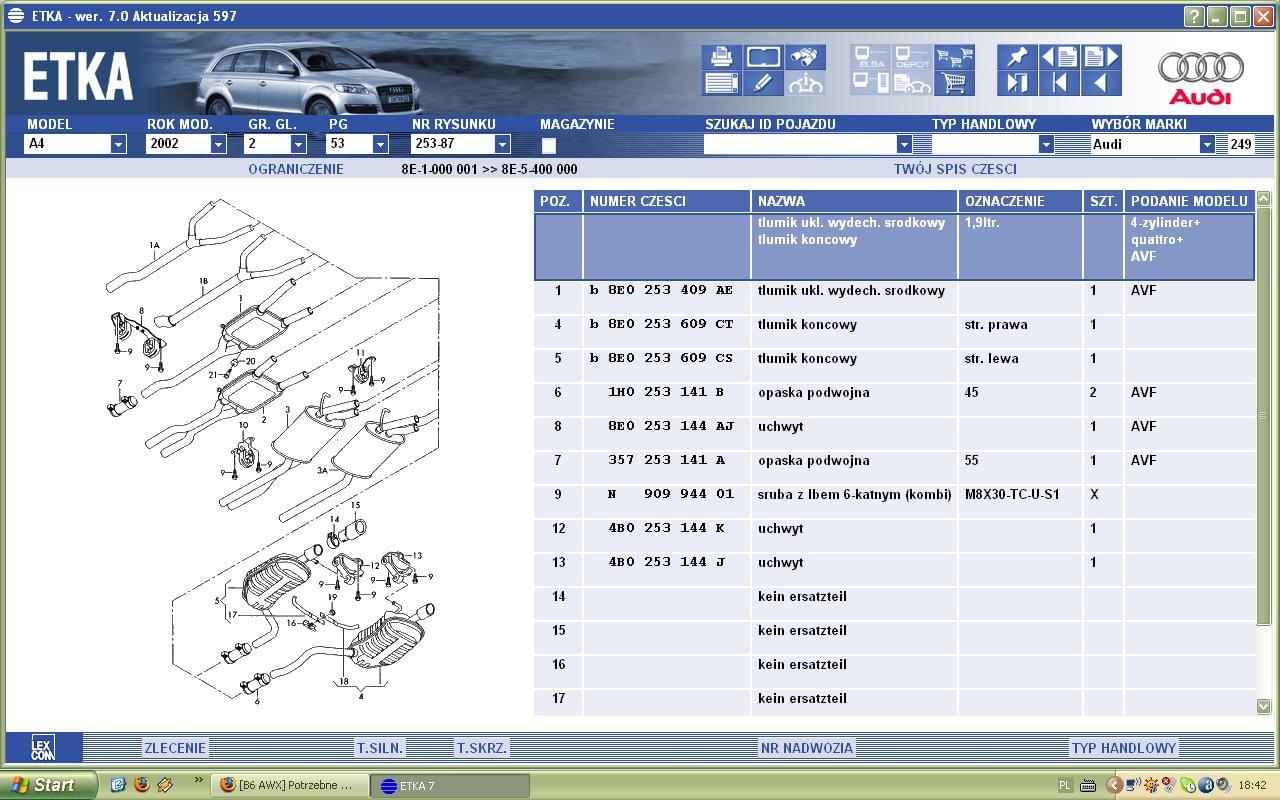Switch to the B6 AWX Firefox taskbar window
The image size is (1280, 800).
(x=289, y=785)
